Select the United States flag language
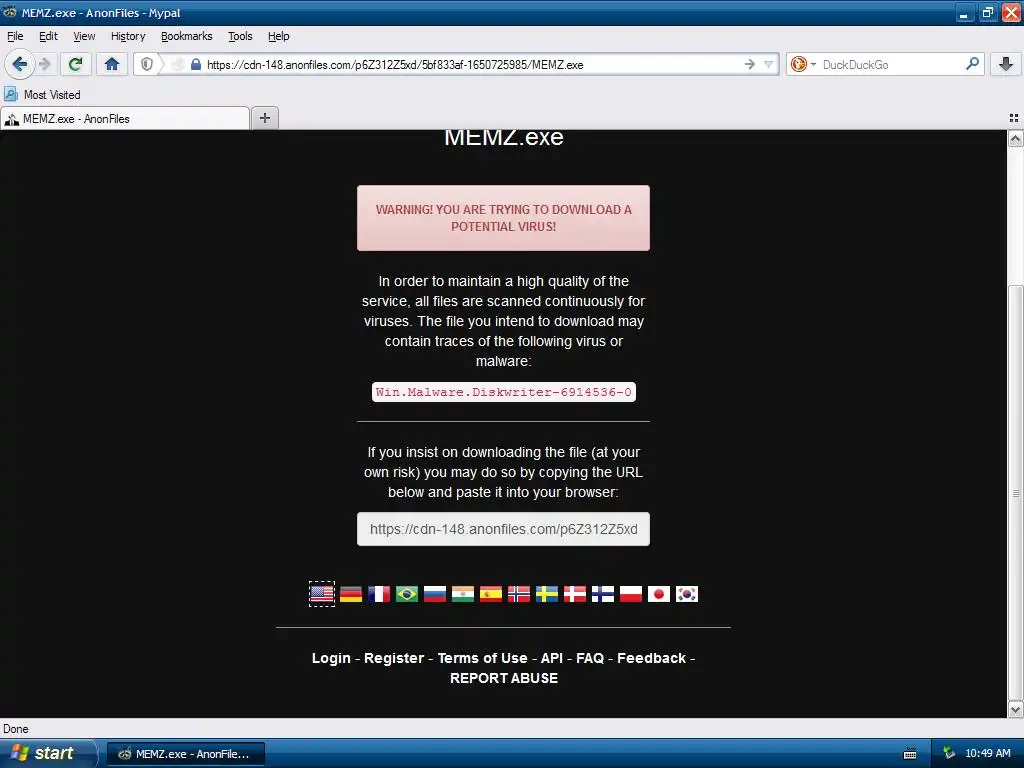Viewport: 1024px width, 768px height. coord(322,594)
